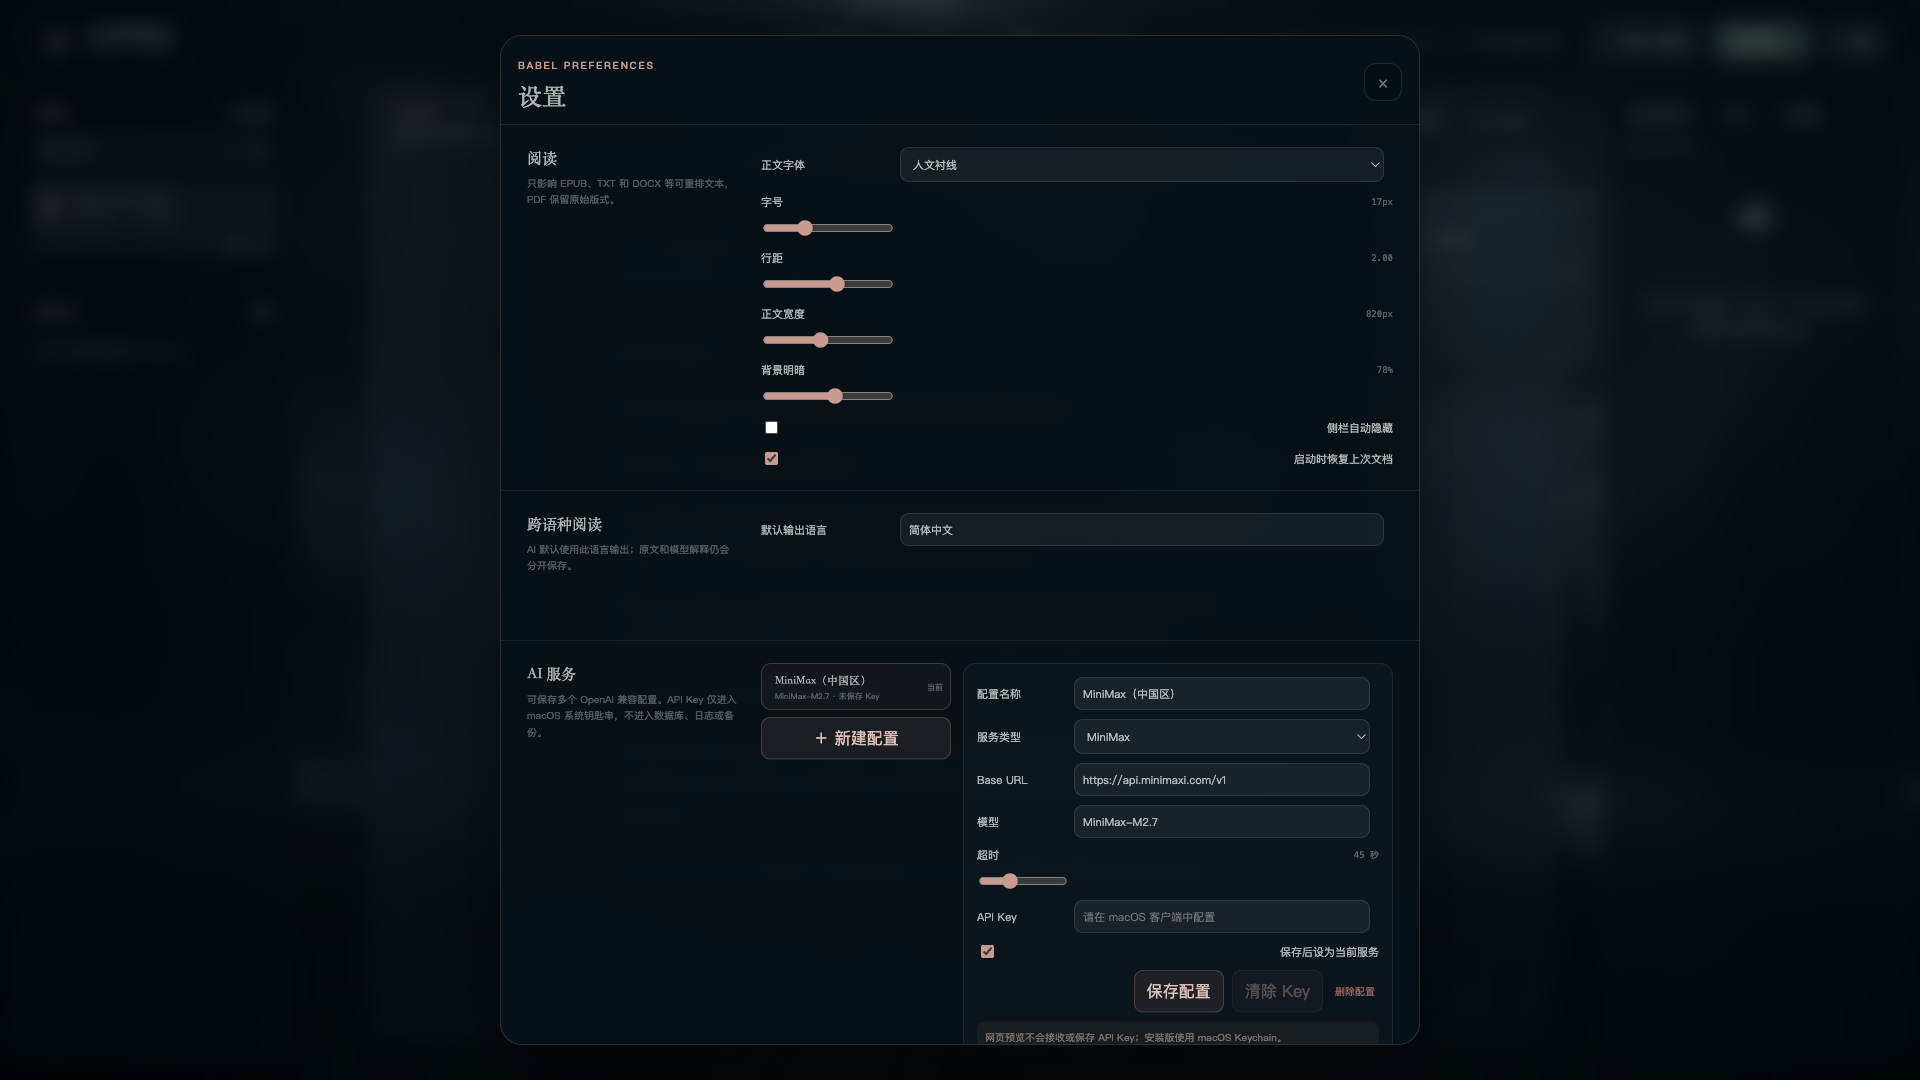Open the 人文衬线 font selector
Screen dimensions: 1920x1080
pyautogui.click(x=1141, y=165)
